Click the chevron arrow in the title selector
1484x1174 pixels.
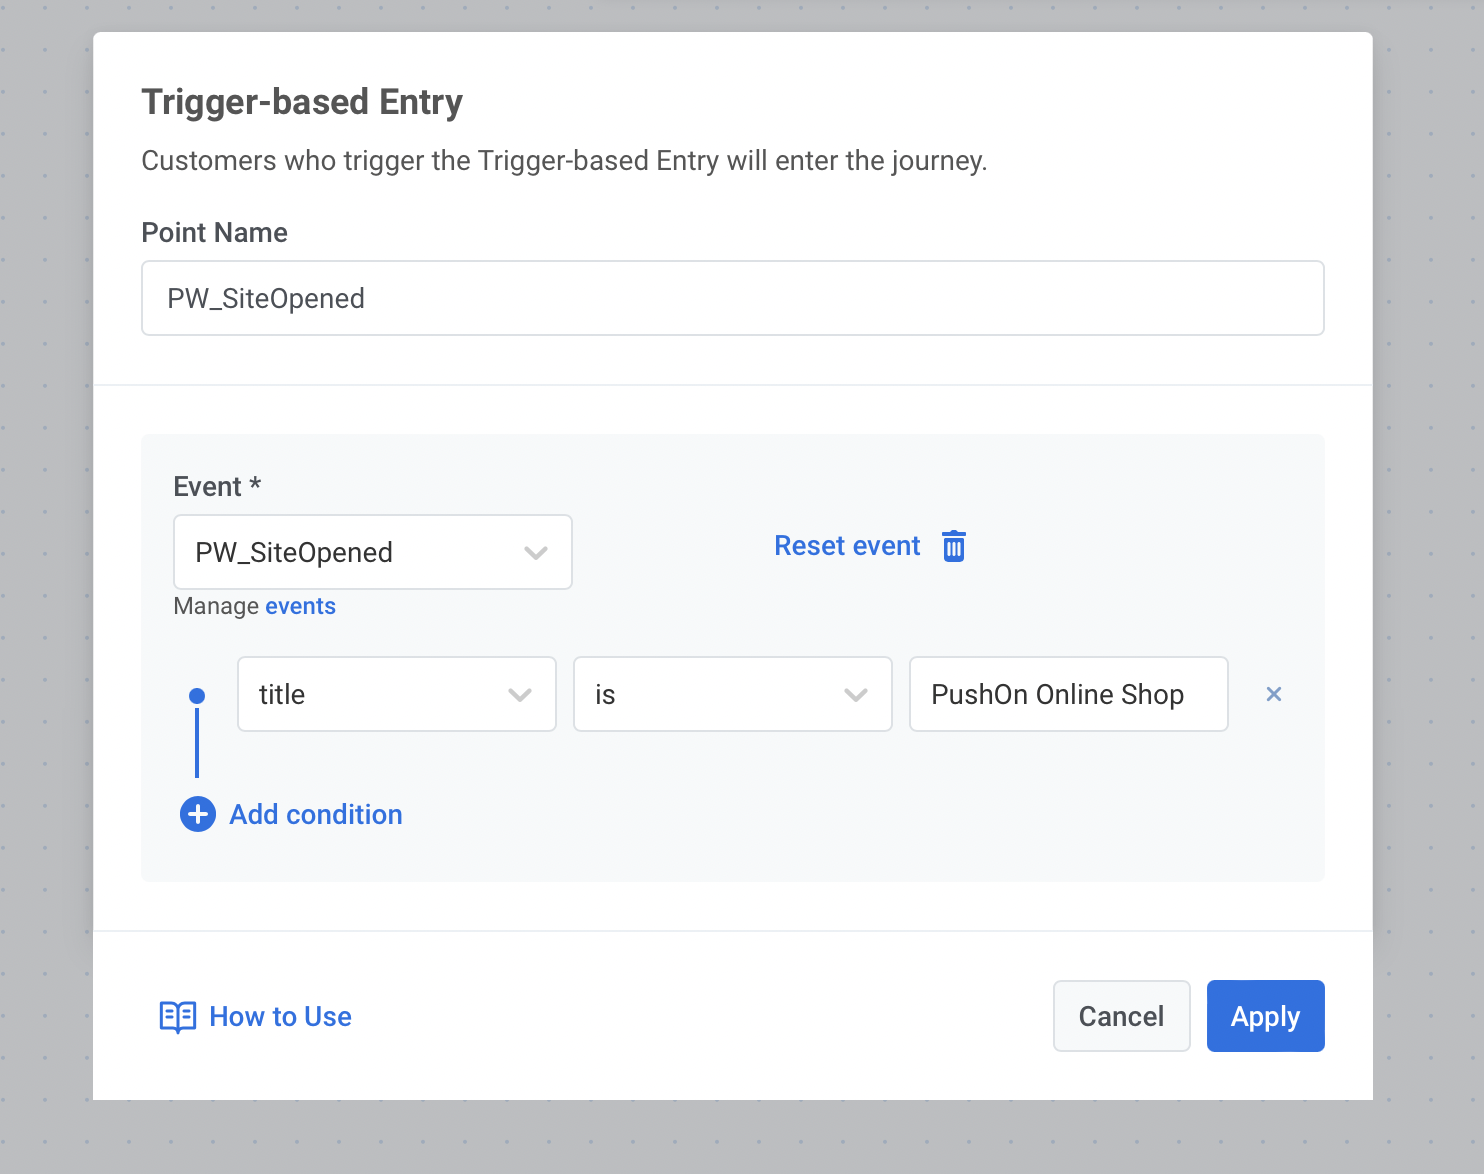click(x=520, y=695)
